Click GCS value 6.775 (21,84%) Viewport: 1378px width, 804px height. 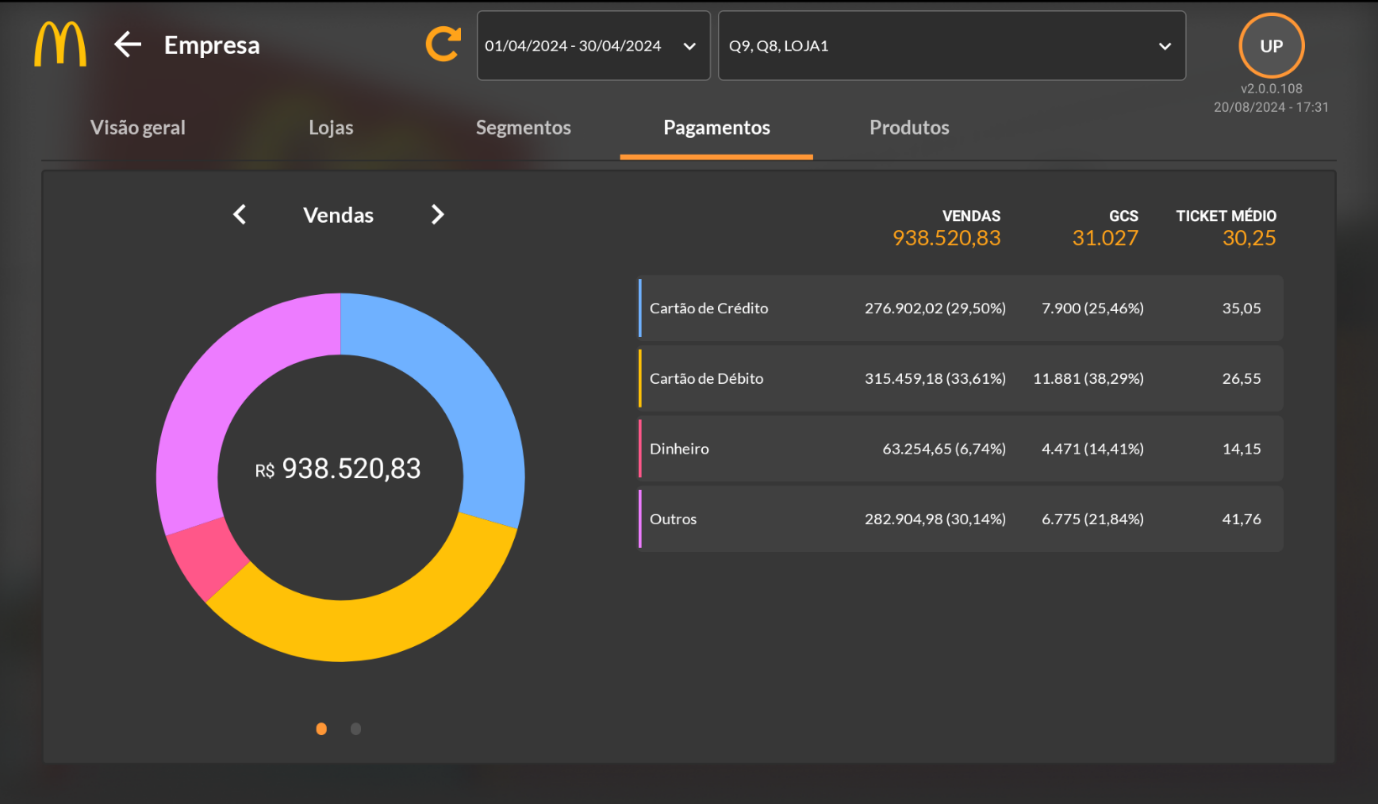pos(1093,518)
